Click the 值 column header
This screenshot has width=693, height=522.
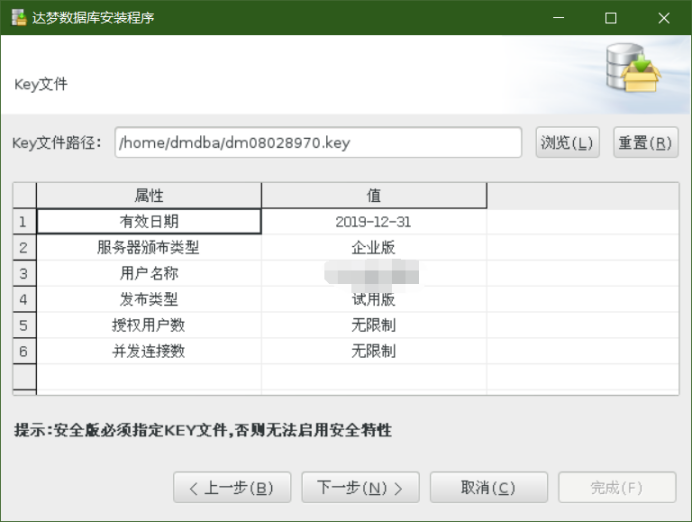pyautogui.click(x=374, y=195)
